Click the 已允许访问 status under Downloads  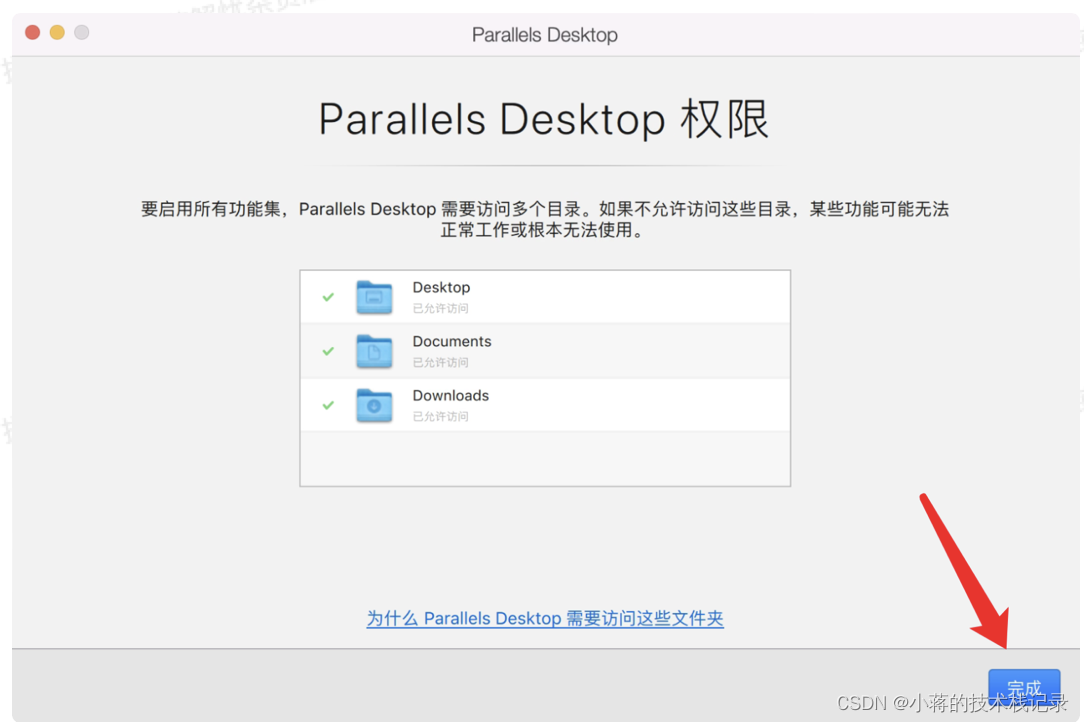[x=440, y=416]
